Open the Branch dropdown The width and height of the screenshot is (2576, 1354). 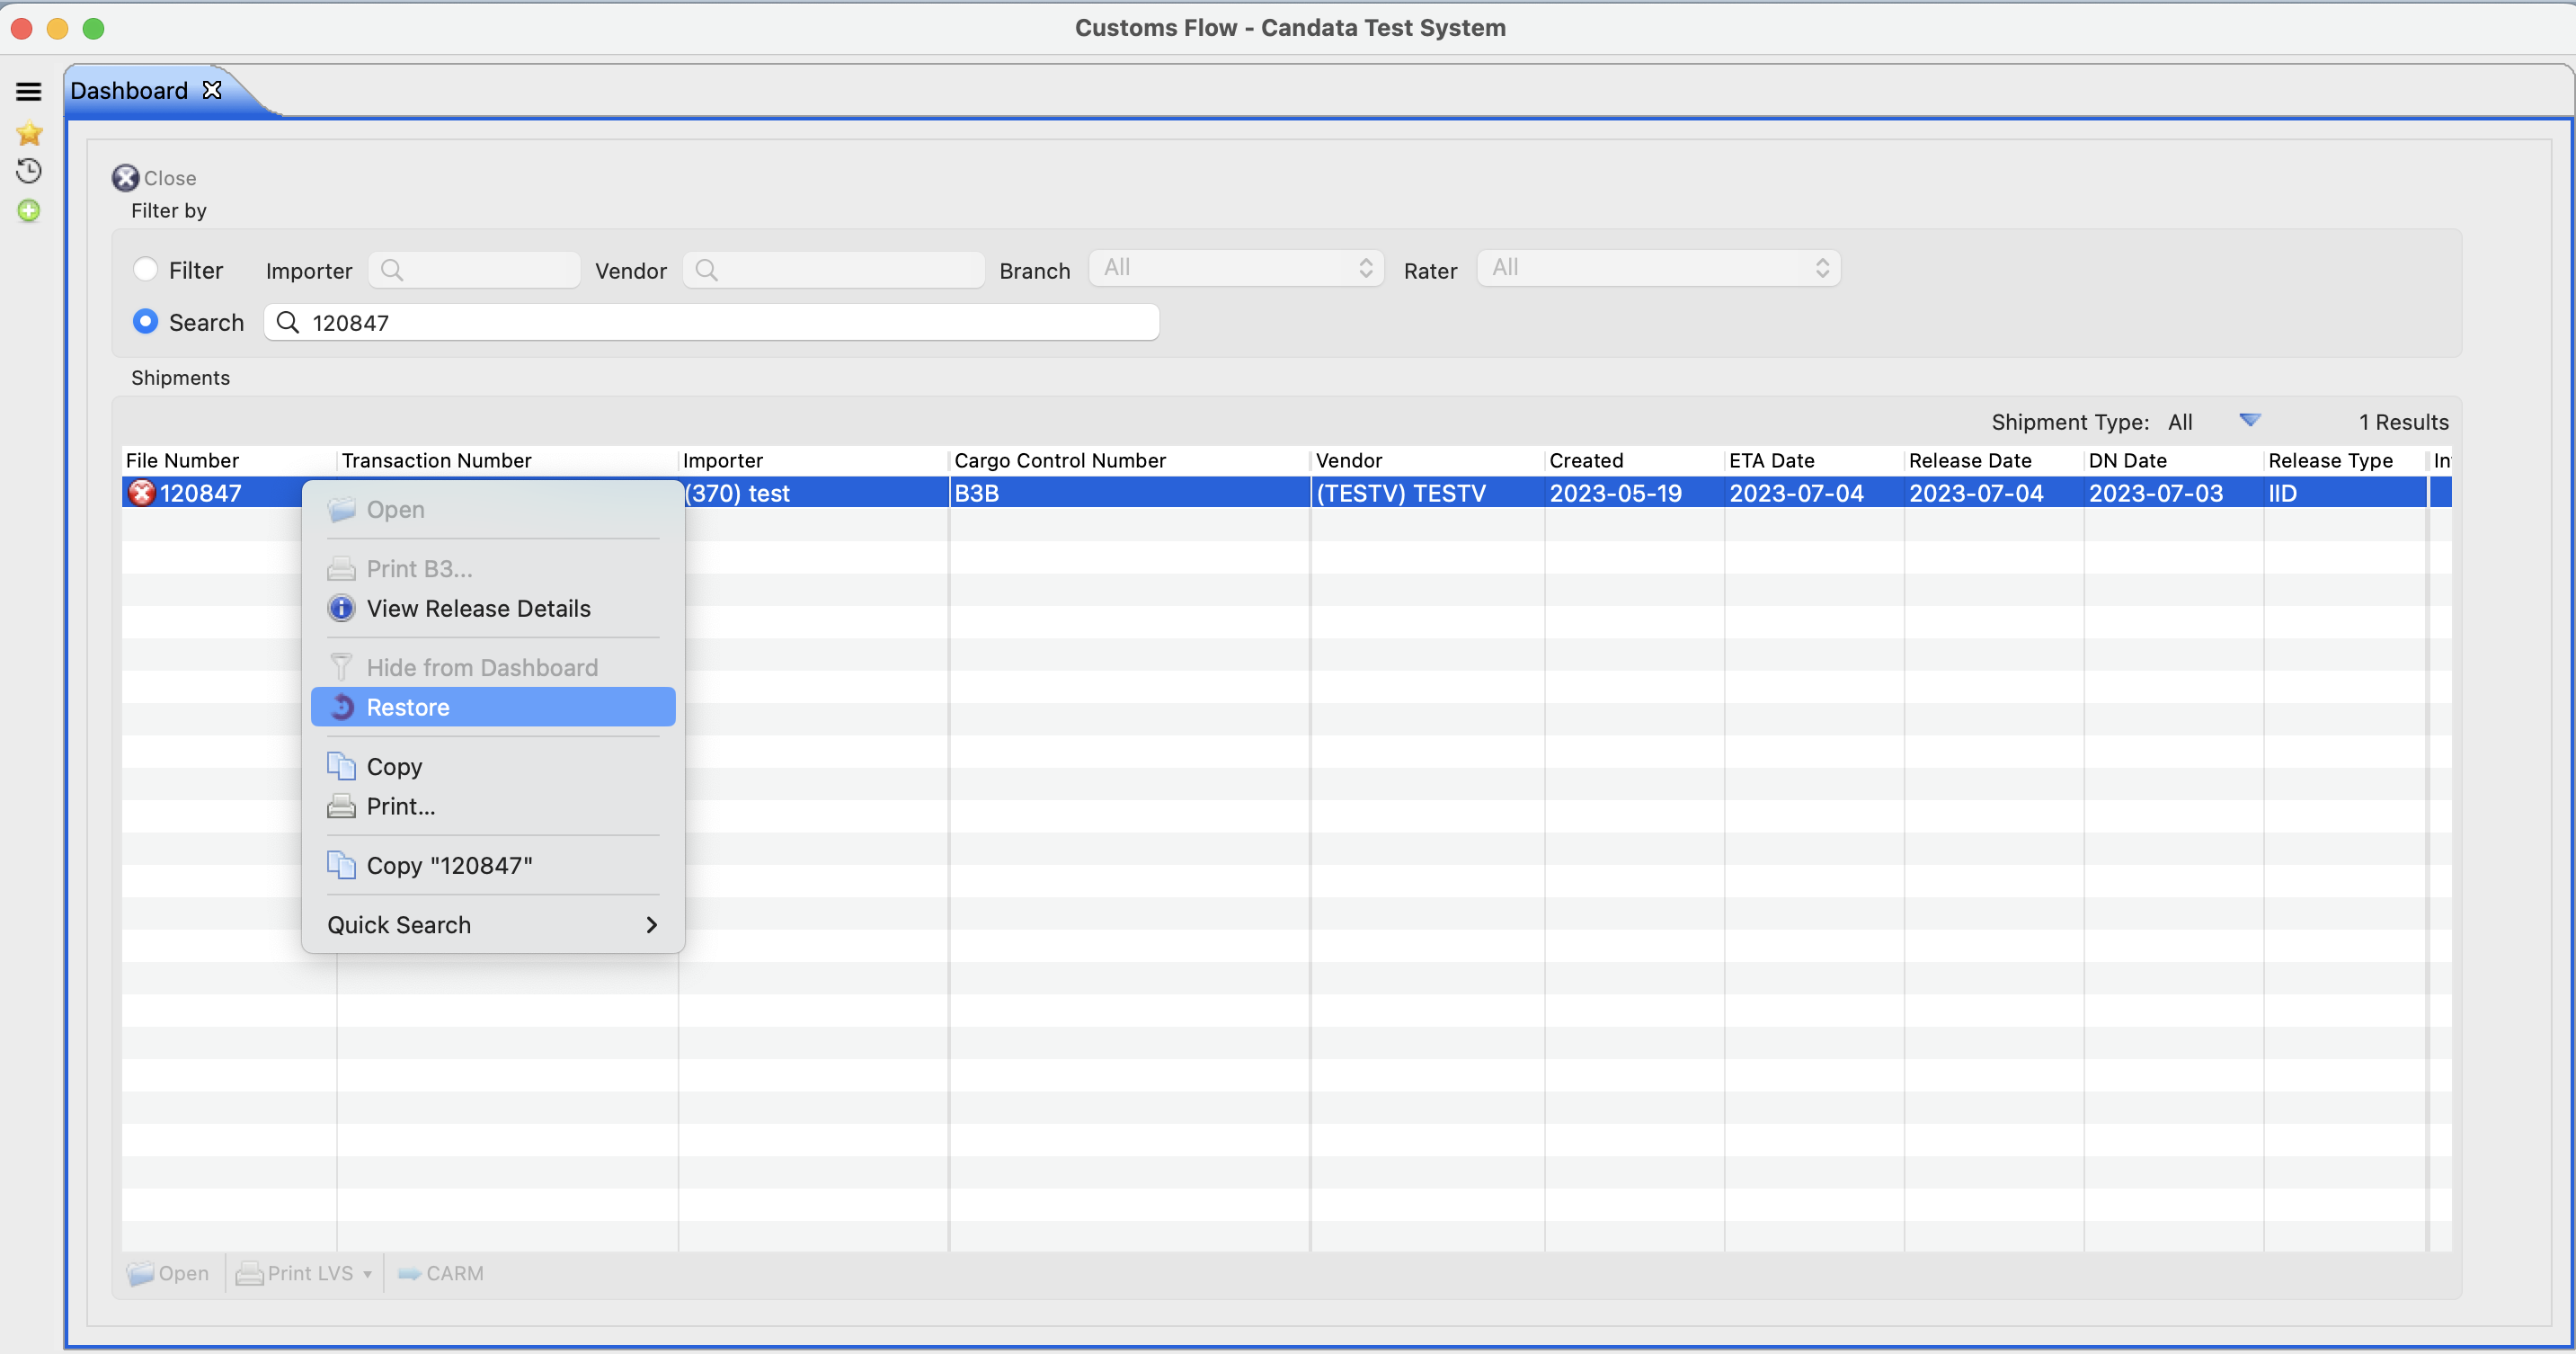click(x=1236, y=268)
